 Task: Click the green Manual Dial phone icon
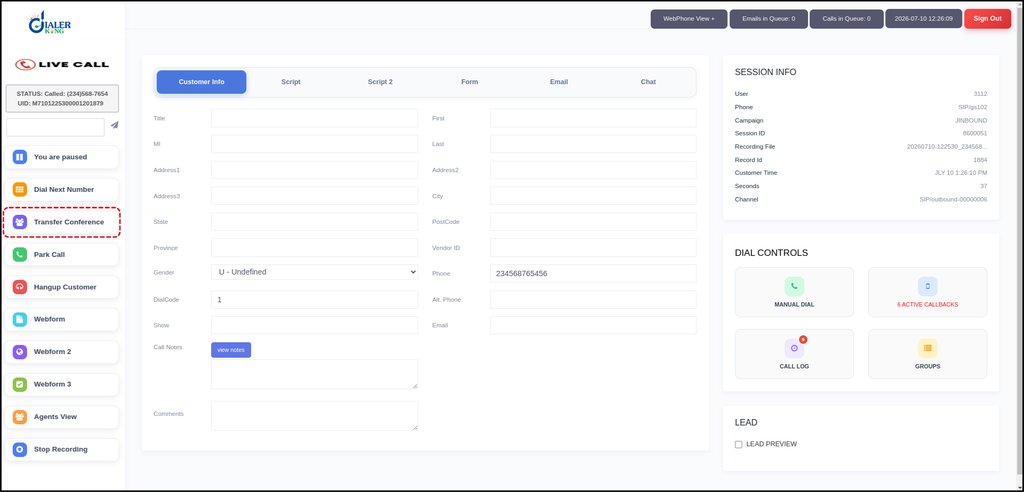[x=794, y=286]
